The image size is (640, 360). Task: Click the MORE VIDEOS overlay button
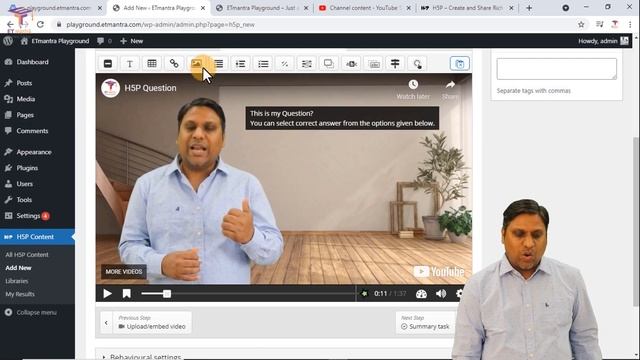tap(124, 271)
